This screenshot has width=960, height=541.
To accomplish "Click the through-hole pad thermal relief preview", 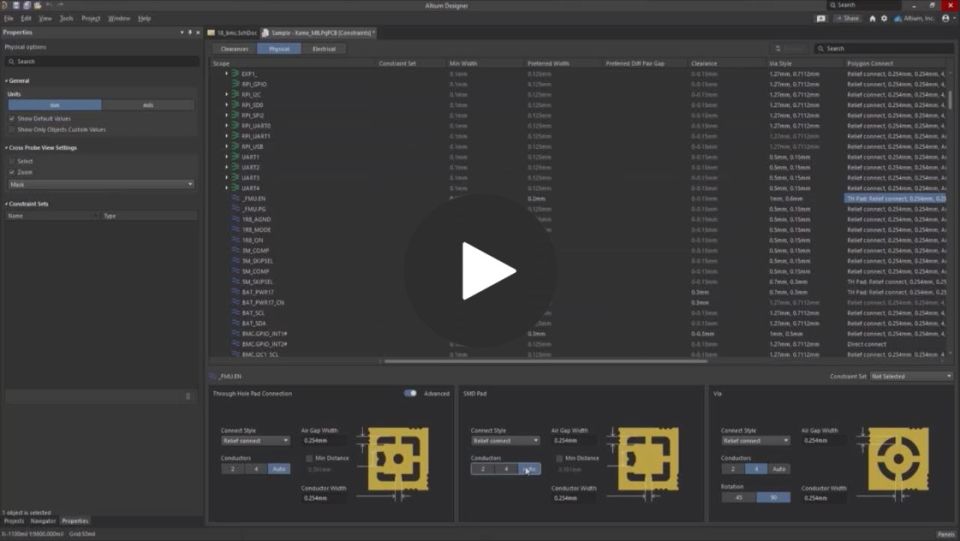I will (x=398, y=459).
